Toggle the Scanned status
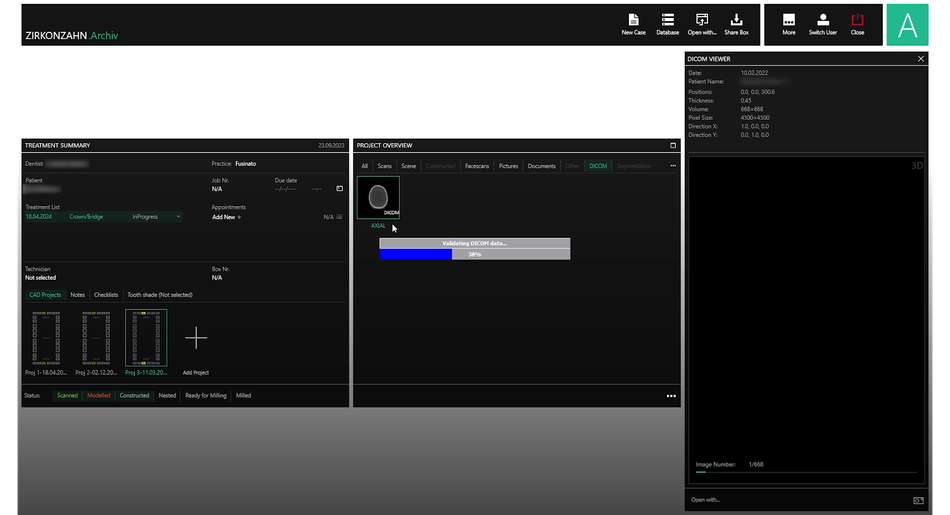 pyautogui.click(x=67, y=395)
